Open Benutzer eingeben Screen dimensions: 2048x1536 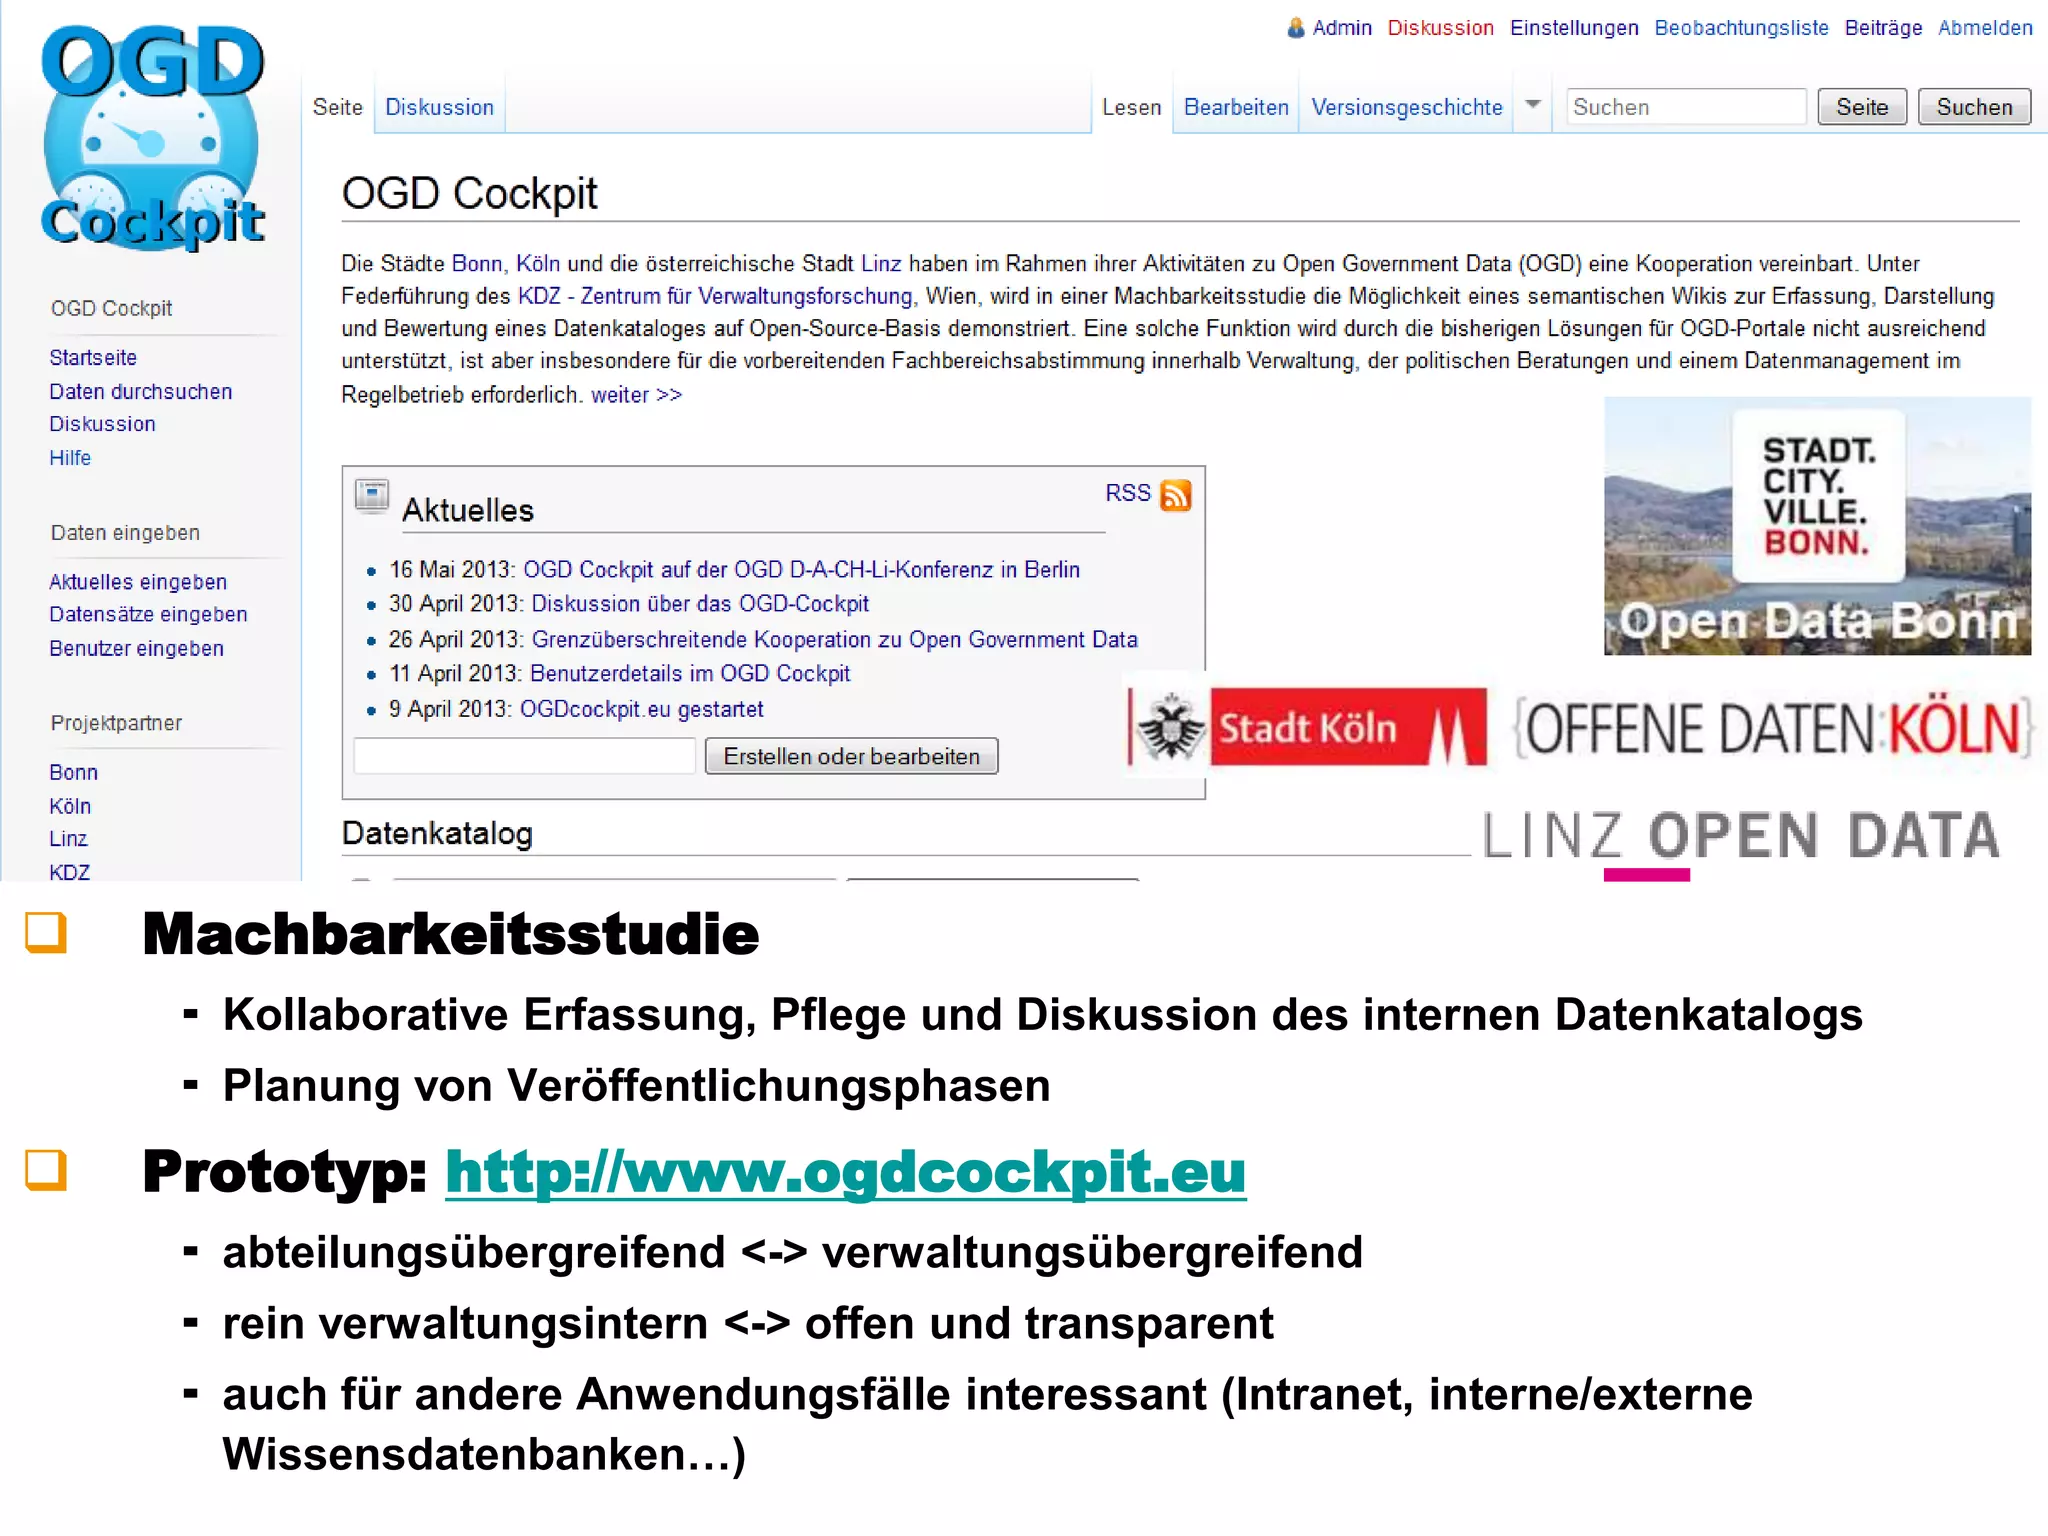click(x=136, y=649)
